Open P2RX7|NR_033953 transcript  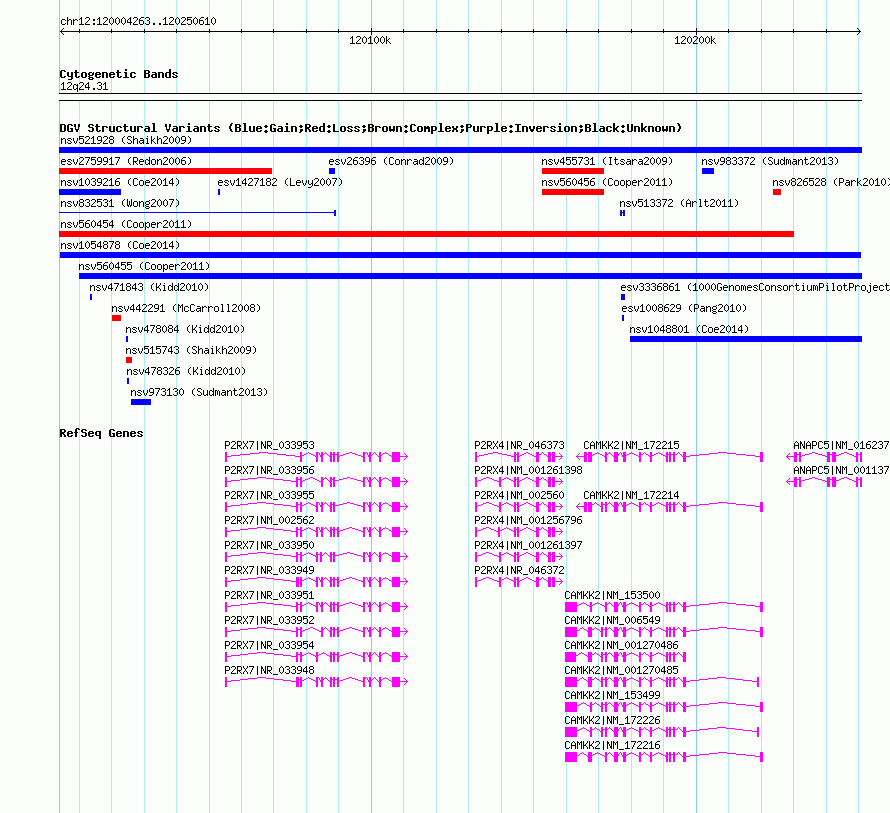[316, 456]
